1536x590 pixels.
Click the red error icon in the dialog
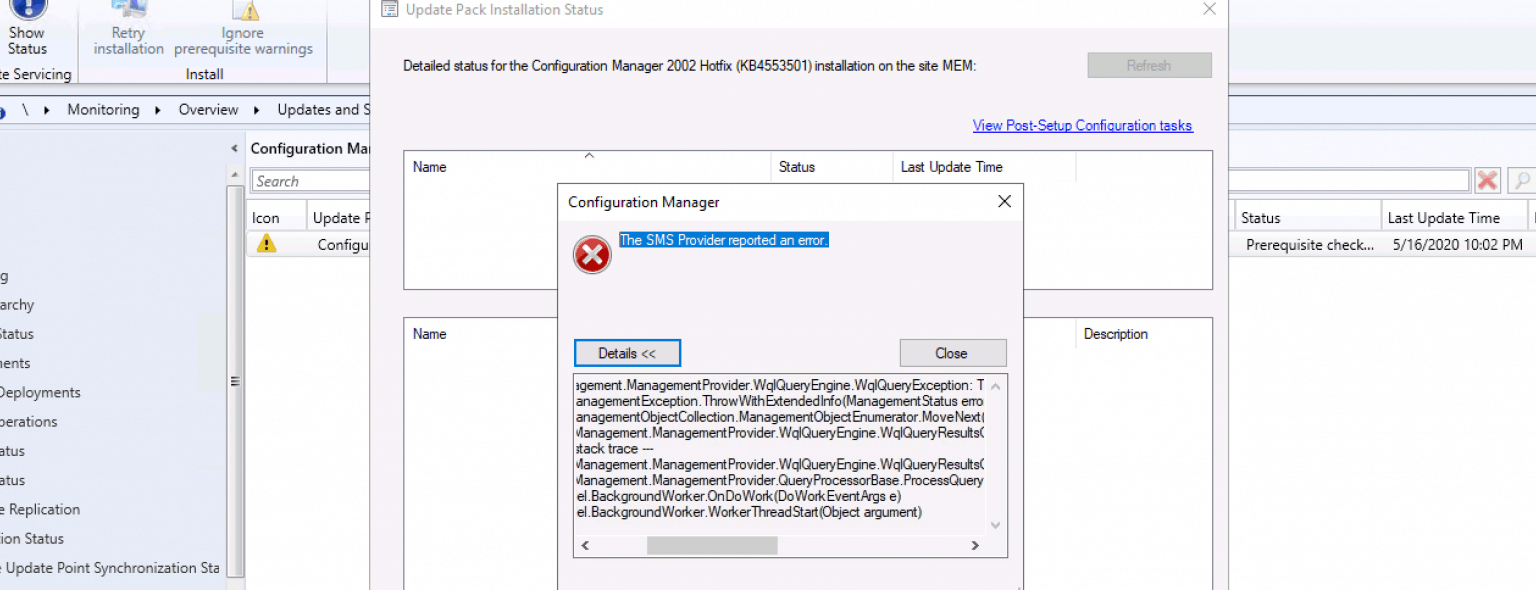[591, 254]
